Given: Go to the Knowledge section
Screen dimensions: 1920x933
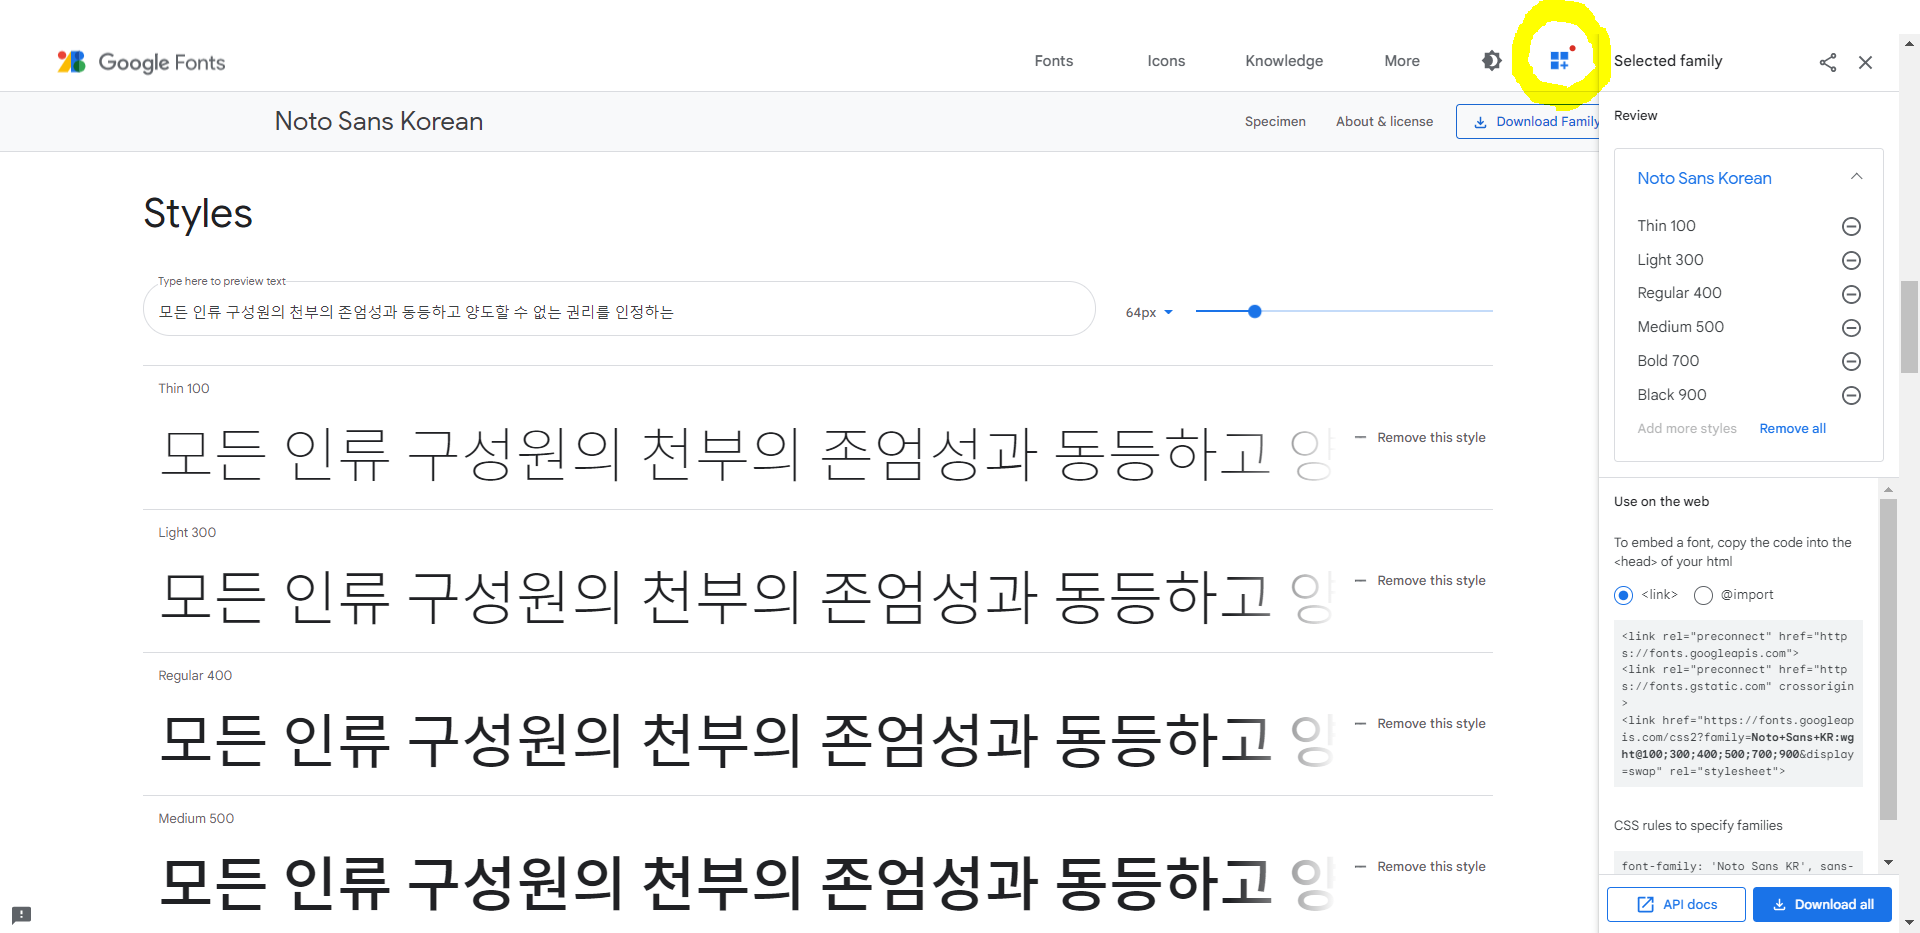Looking at the screenshot, I should tap(1284, 61).
